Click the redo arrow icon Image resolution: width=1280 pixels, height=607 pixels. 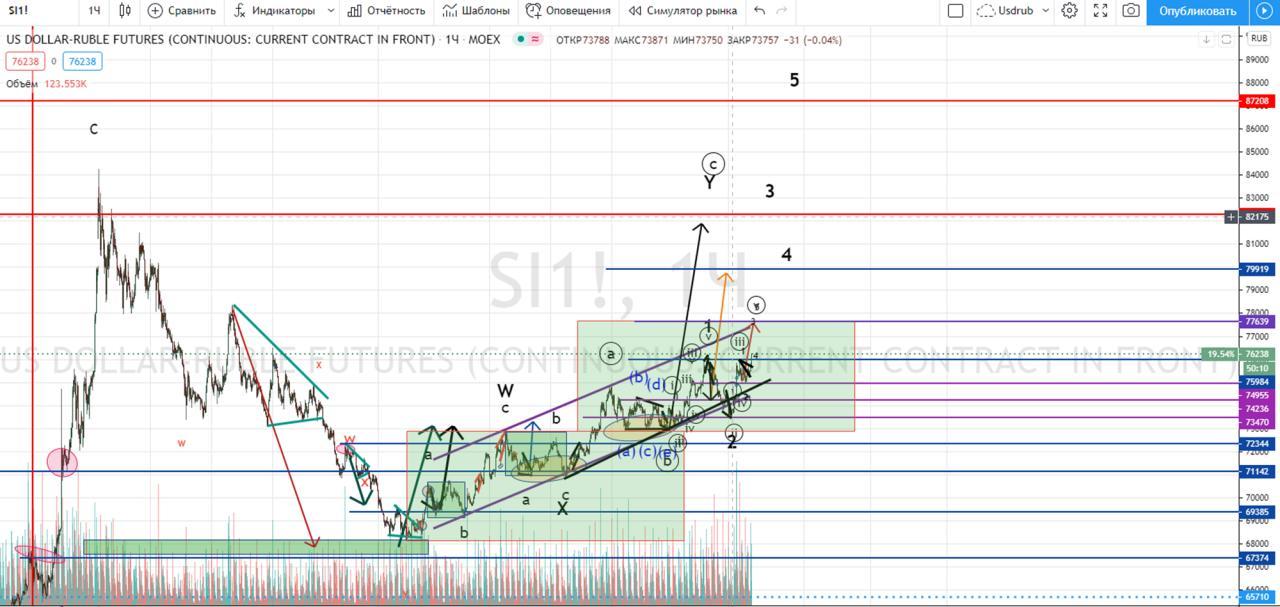coord(782,11)
